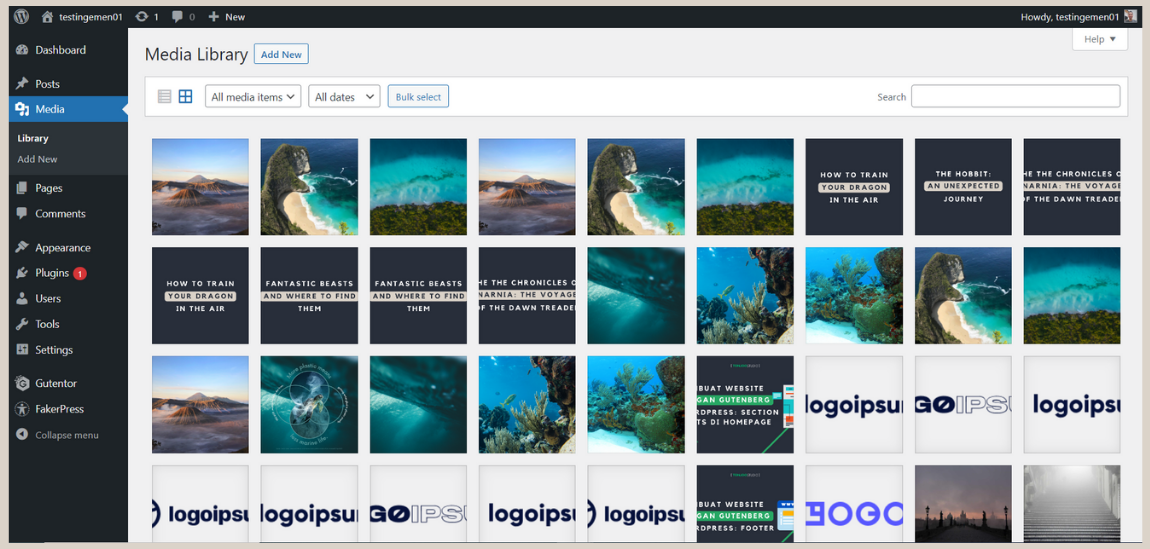1150x549 pixels.
Task: Open the site home icon testingemen01
Action: click(48, 16)
